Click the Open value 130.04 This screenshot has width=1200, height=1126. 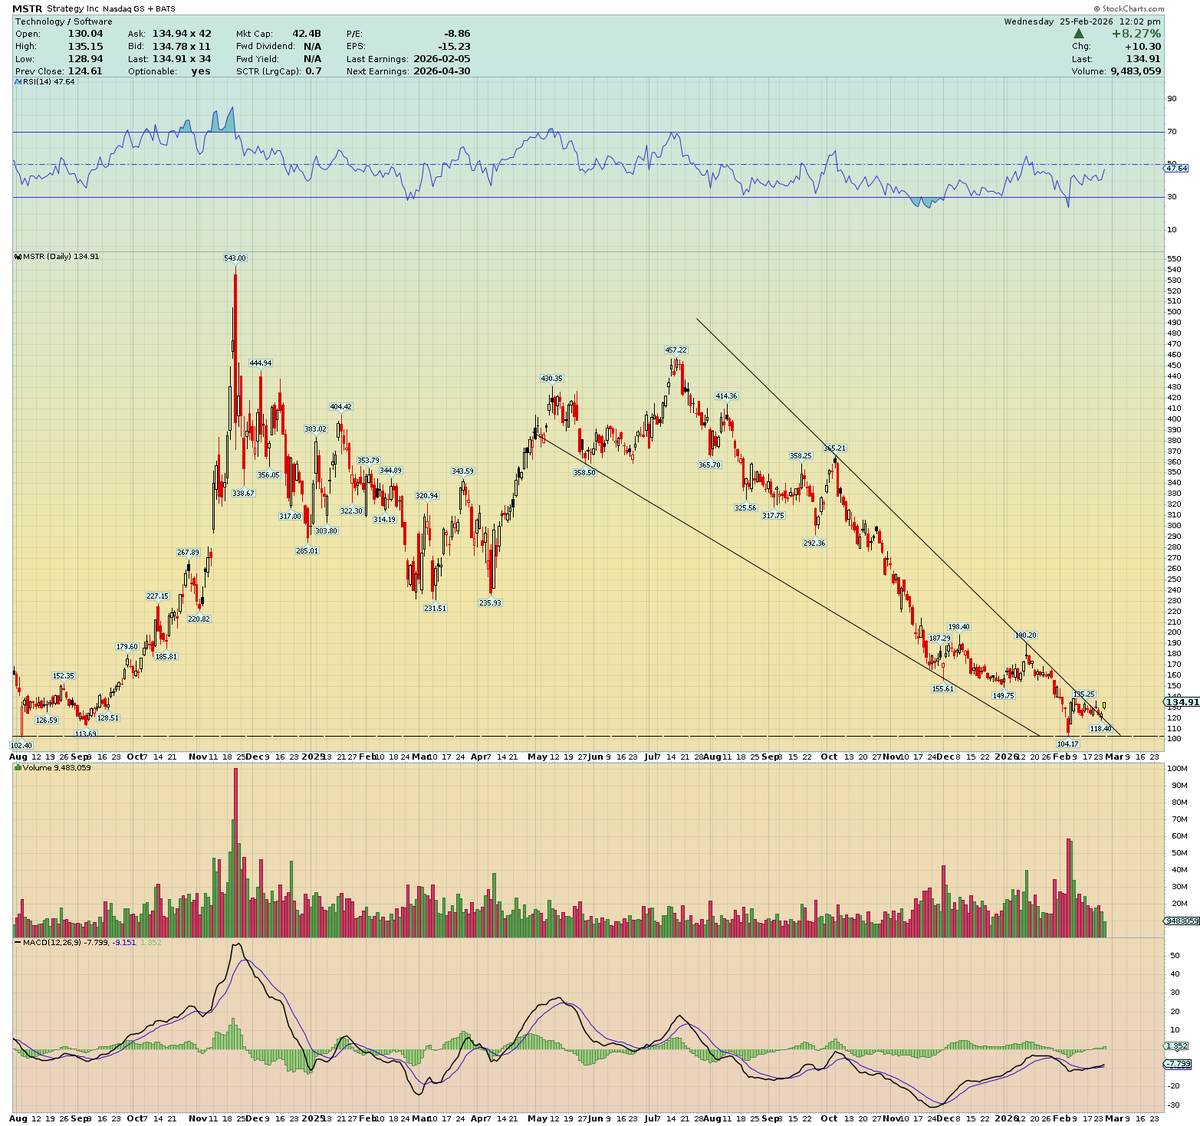click(x=84, y=33)
